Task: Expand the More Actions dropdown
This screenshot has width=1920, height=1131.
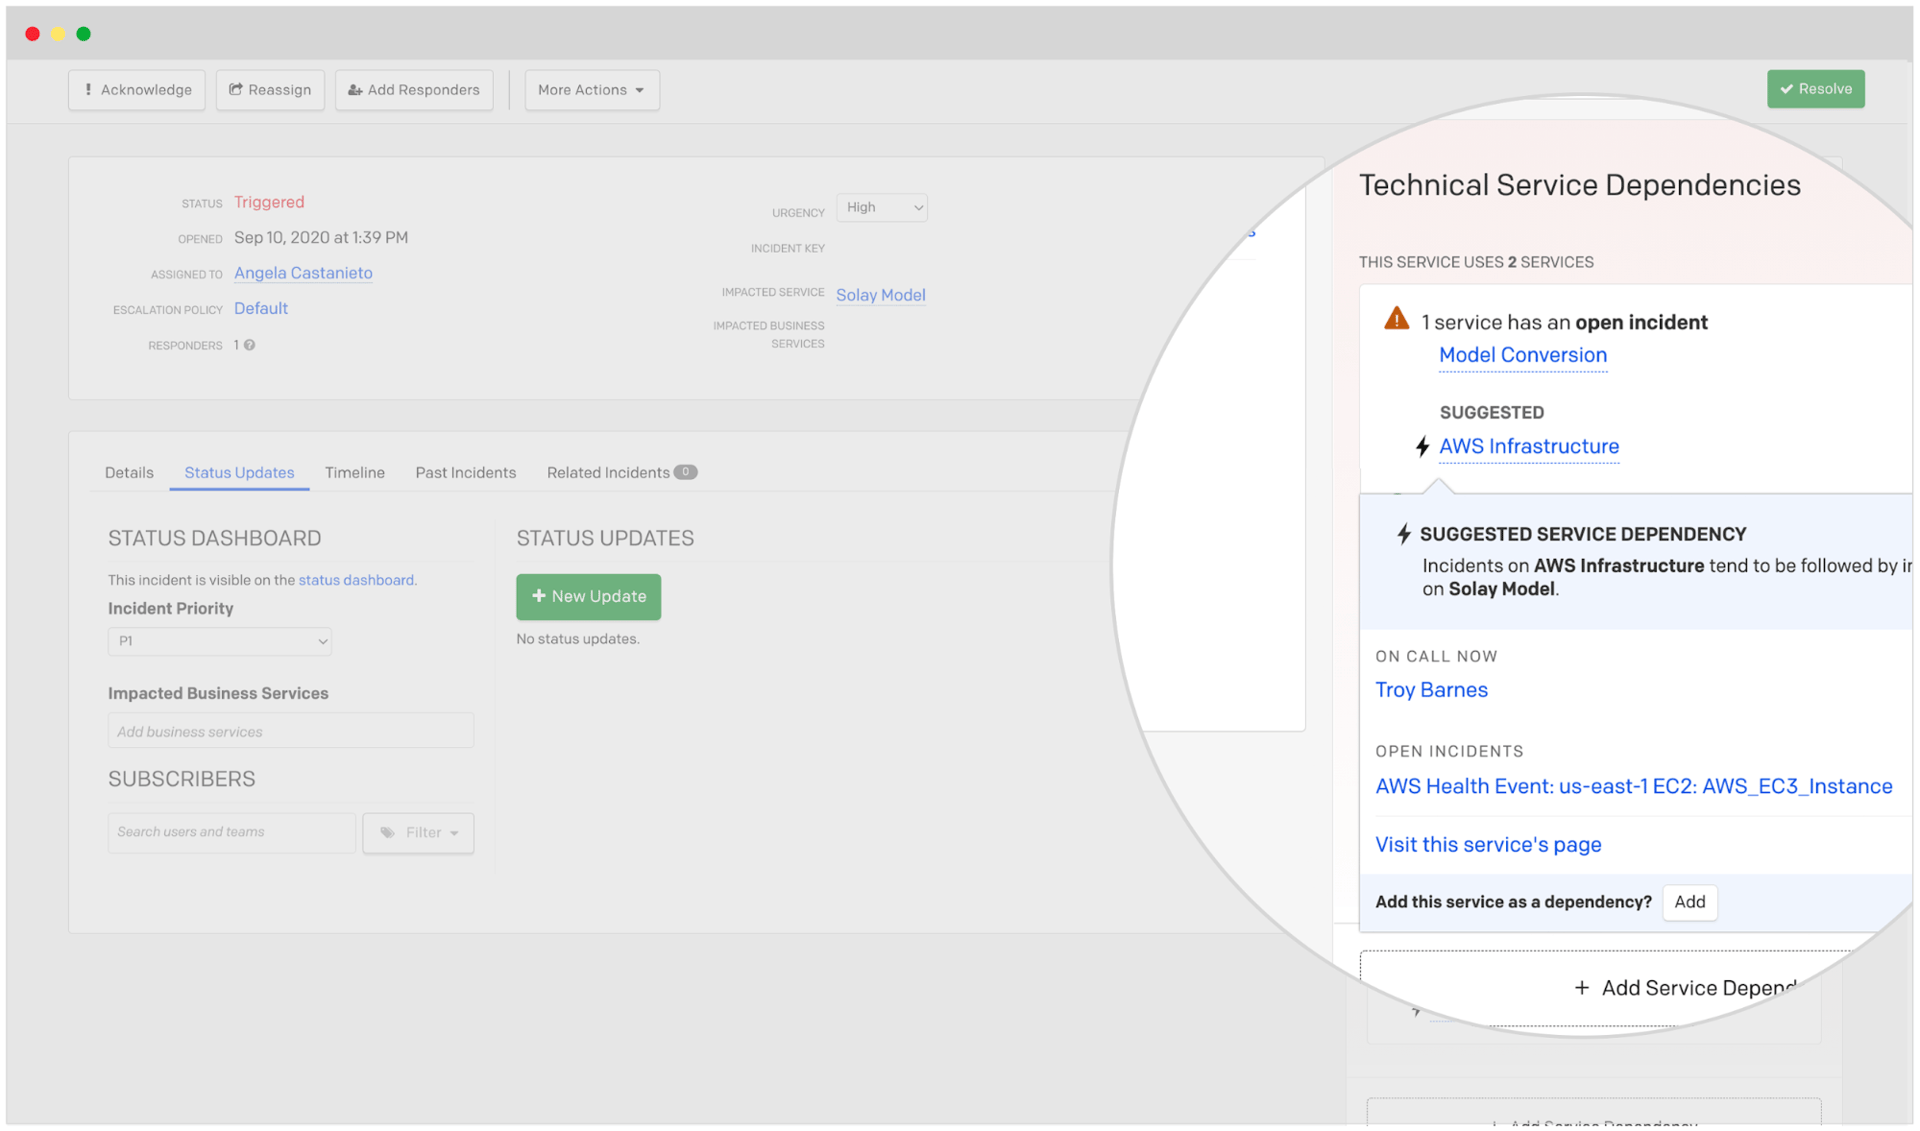Action: (591, 90)
